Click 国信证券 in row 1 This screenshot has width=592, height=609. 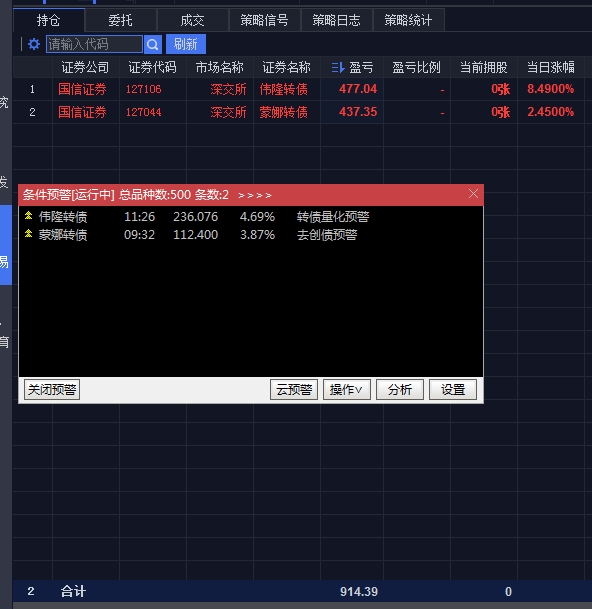coord(82,89)
